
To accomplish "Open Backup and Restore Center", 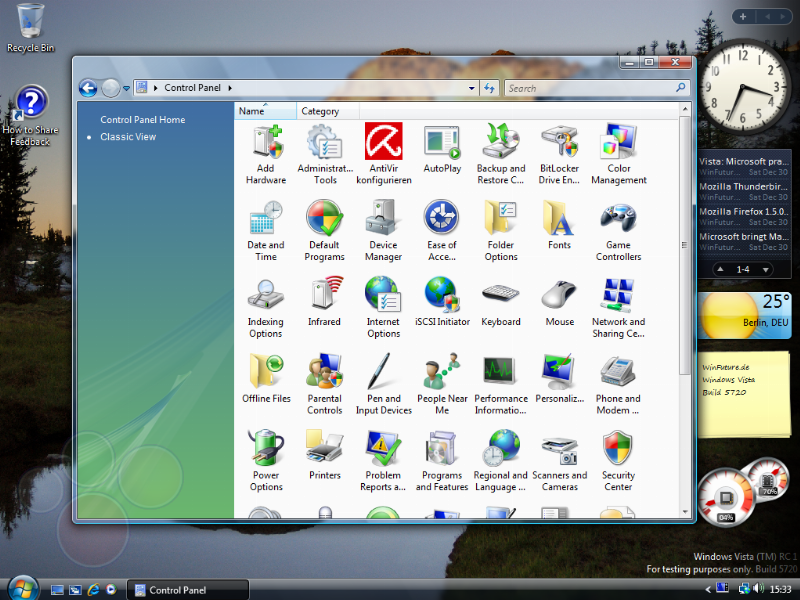I will pyautogui.click(x=501, y=154).
